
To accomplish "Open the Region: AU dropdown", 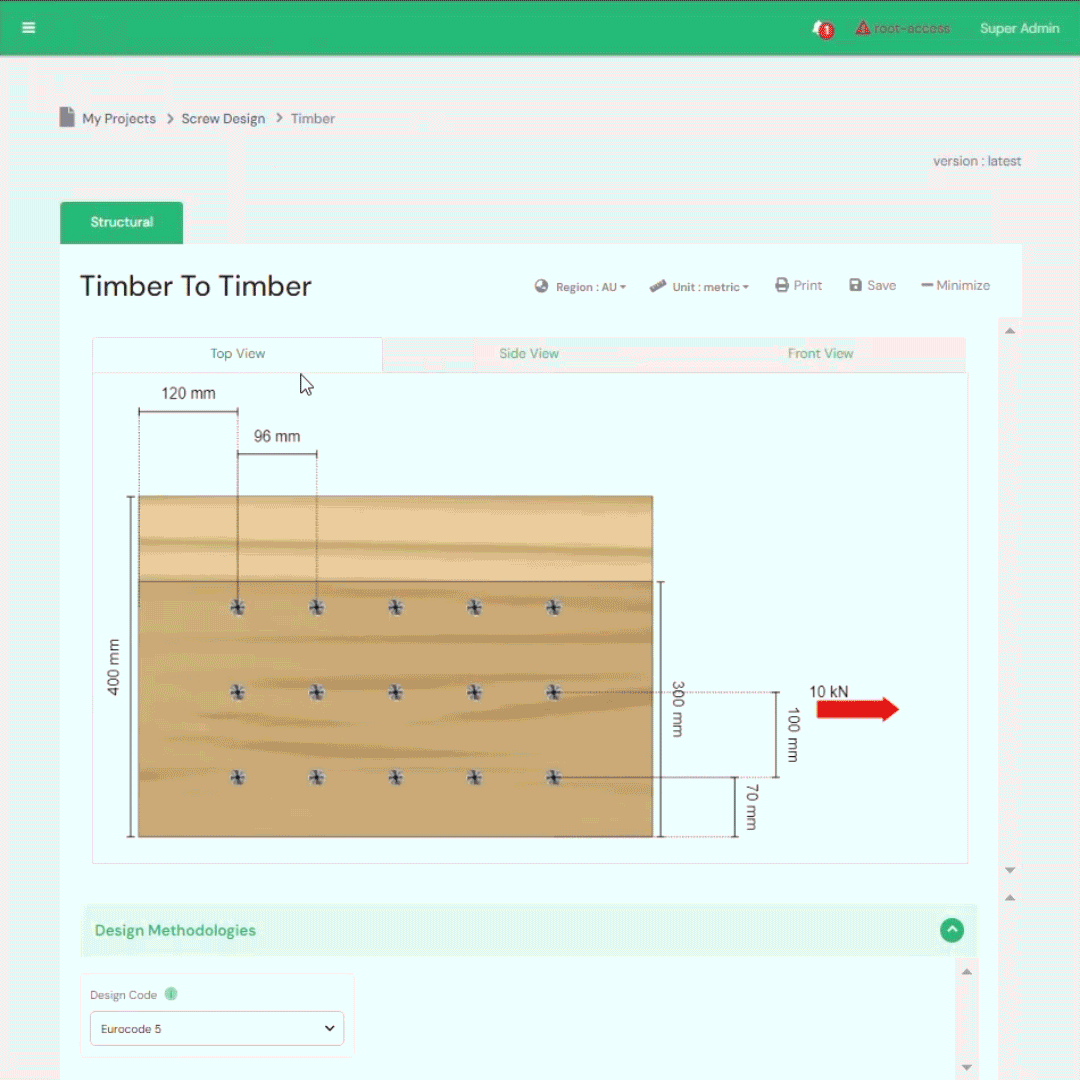I will point(581,287).
